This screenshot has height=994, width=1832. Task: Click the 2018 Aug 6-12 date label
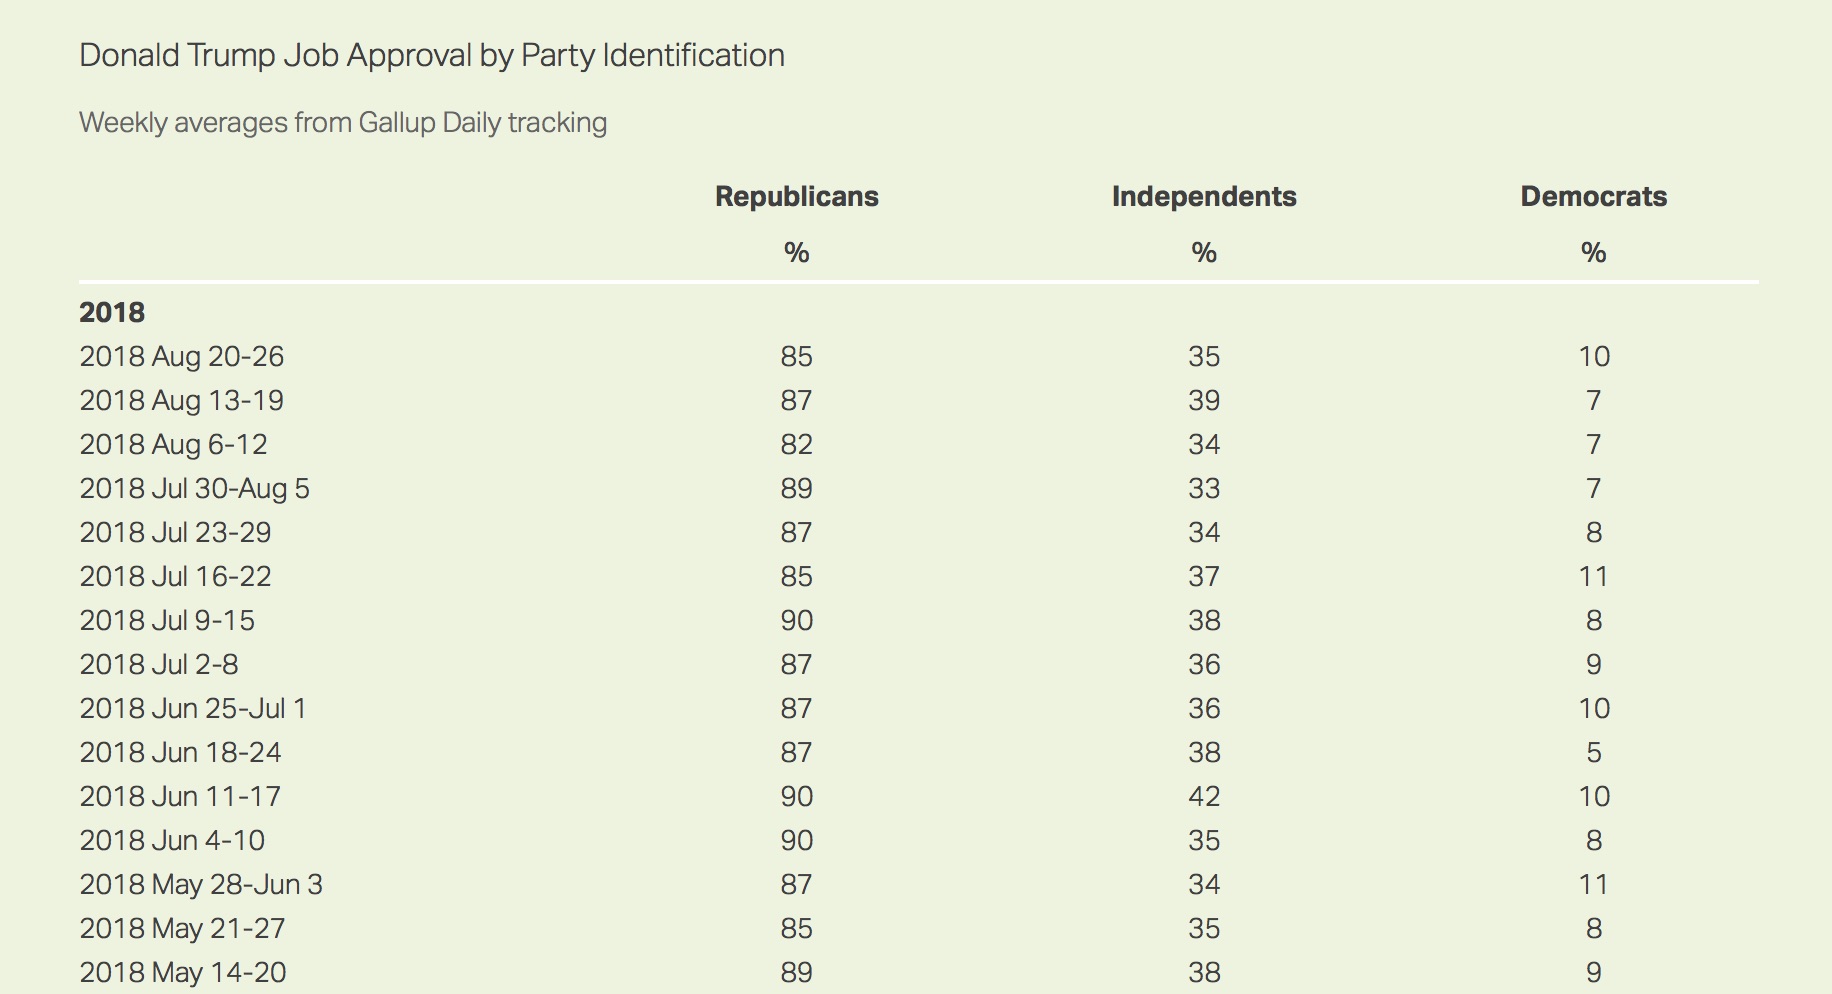click(174, 444)
